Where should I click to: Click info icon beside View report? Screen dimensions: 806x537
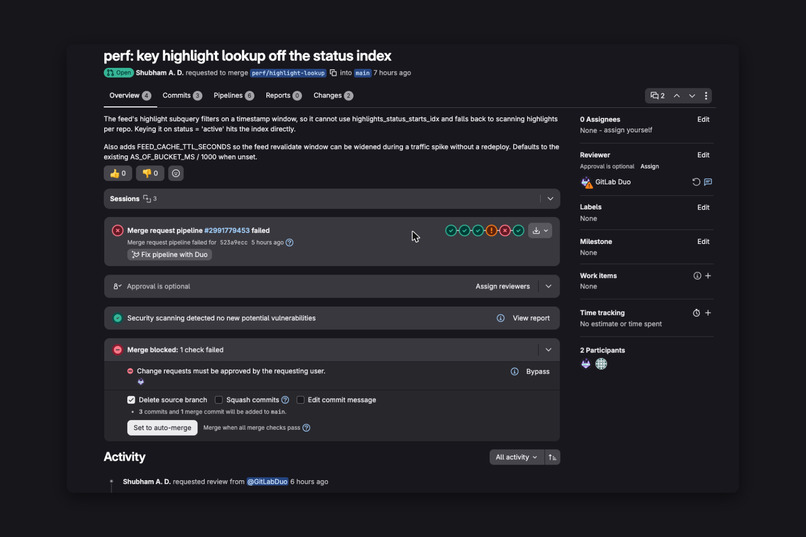coord(501,318)
